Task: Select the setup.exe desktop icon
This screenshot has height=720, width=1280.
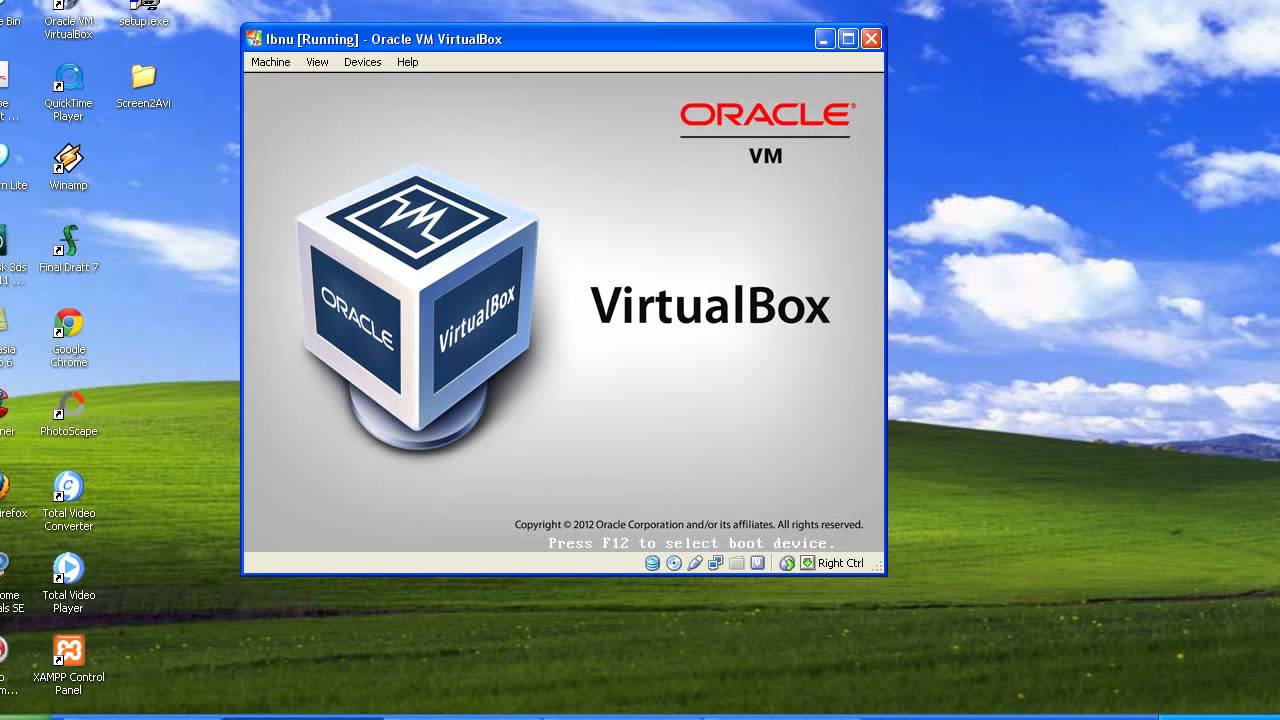Action: click(144, 14)
